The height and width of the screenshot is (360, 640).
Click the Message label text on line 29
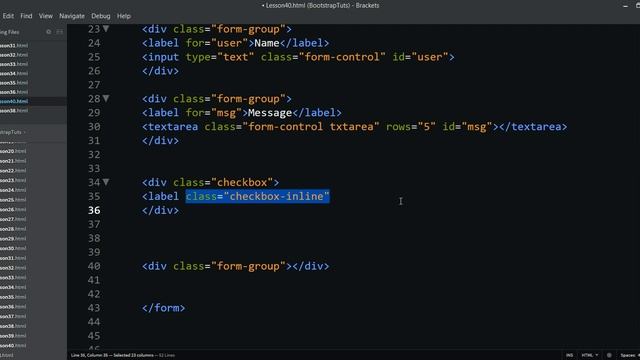(x=270, y=113)
